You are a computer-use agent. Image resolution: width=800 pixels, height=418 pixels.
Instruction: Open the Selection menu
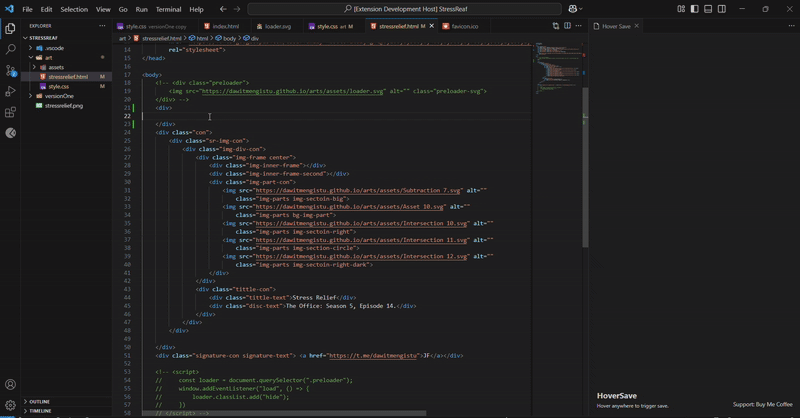click(74, 9)
